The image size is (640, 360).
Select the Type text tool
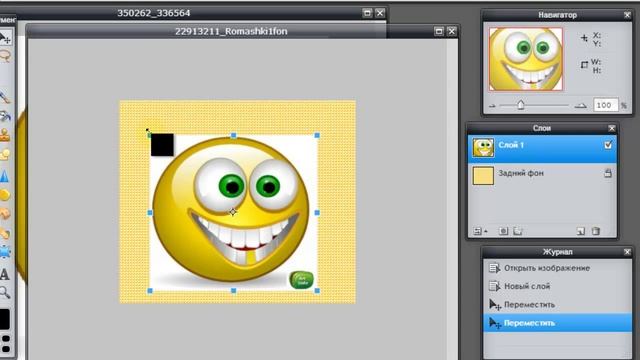5,274
